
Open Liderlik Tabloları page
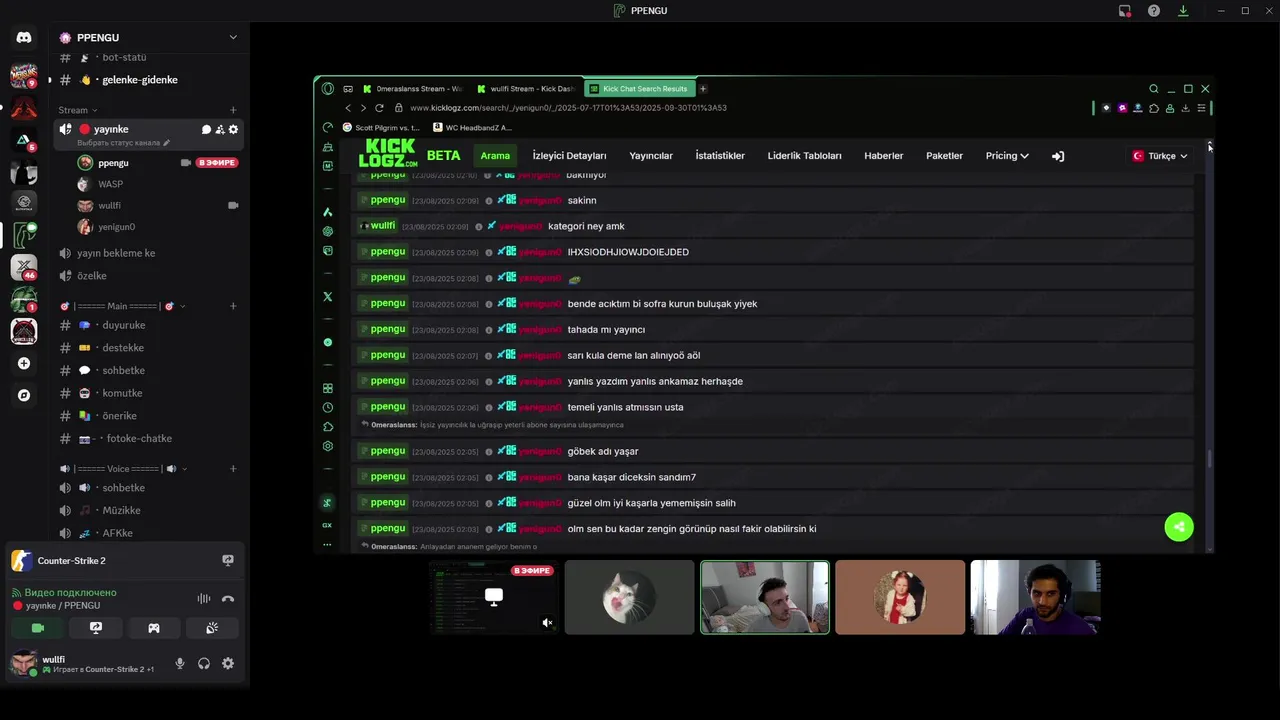click(804, 156)
